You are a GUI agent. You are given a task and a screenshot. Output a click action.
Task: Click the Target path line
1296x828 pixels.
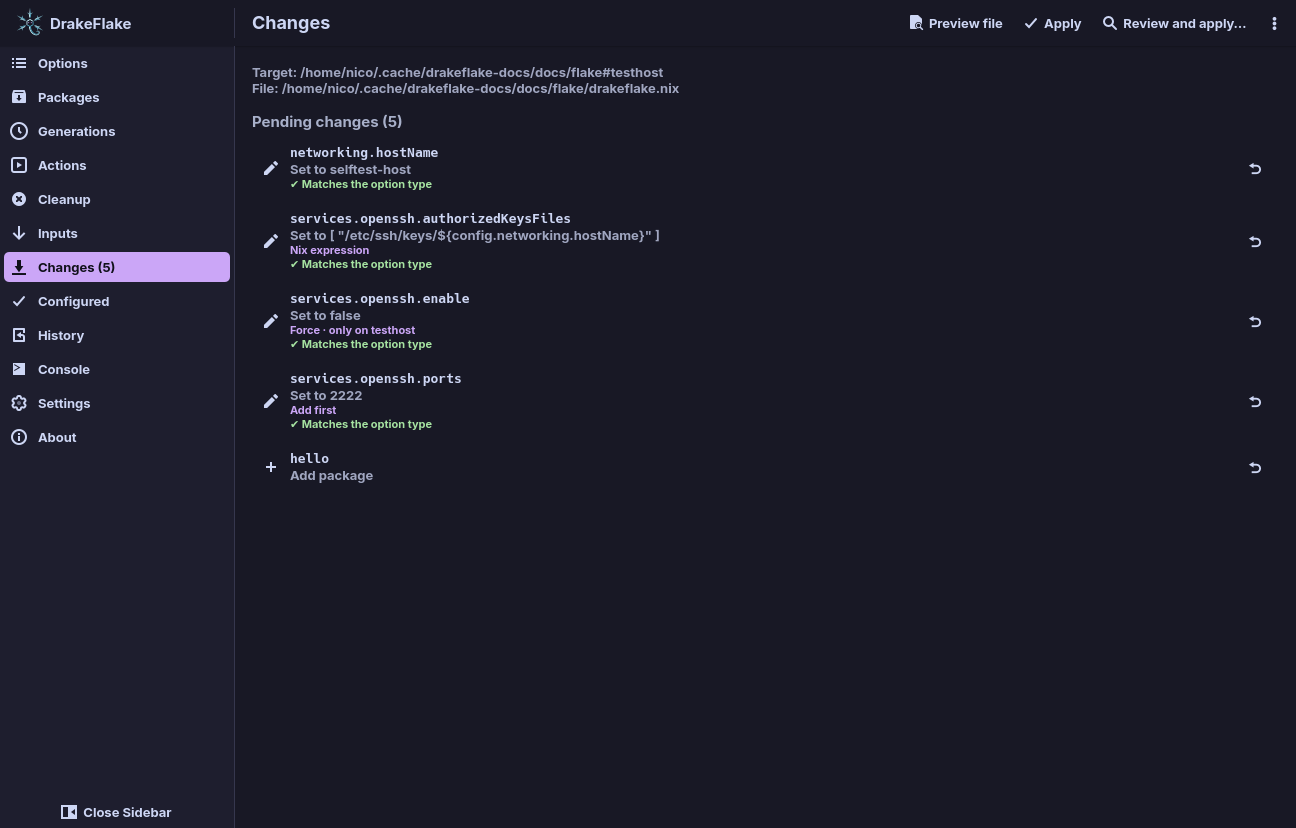pyautogui.click(x=457, y=72)
